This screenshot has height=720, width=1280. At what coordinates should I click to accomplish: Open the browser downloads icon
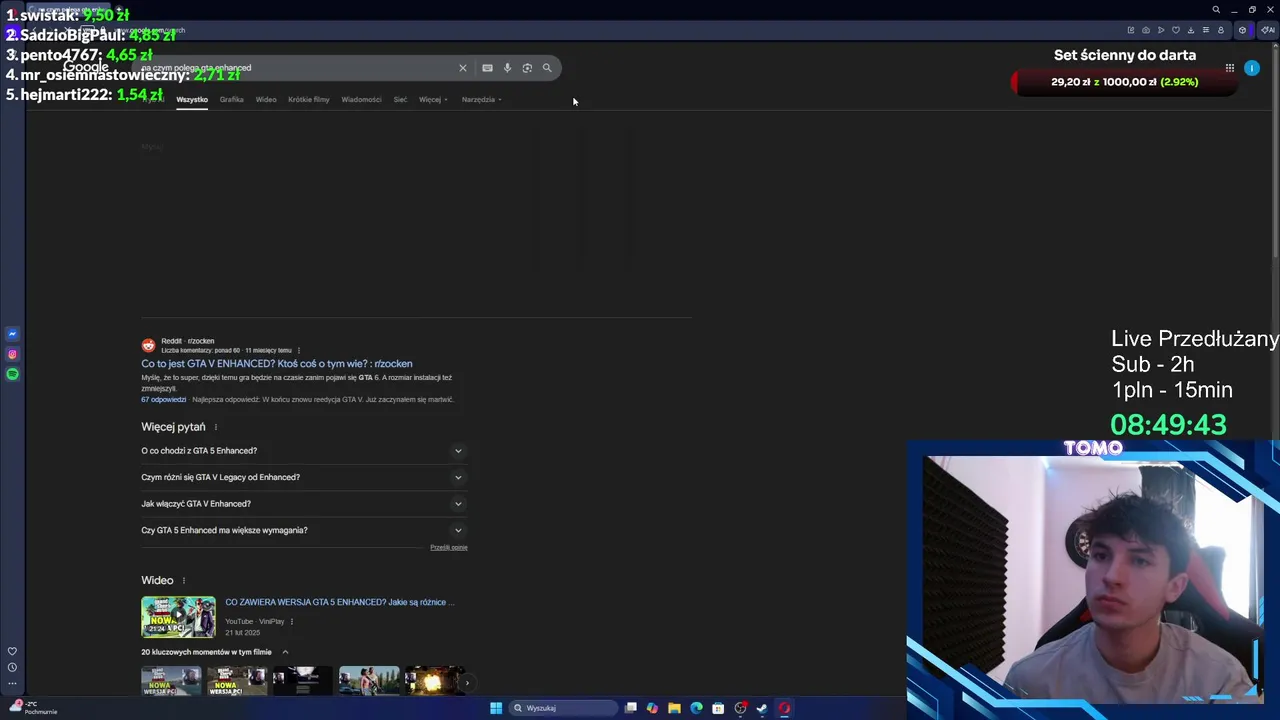[x=1190, y=30]
